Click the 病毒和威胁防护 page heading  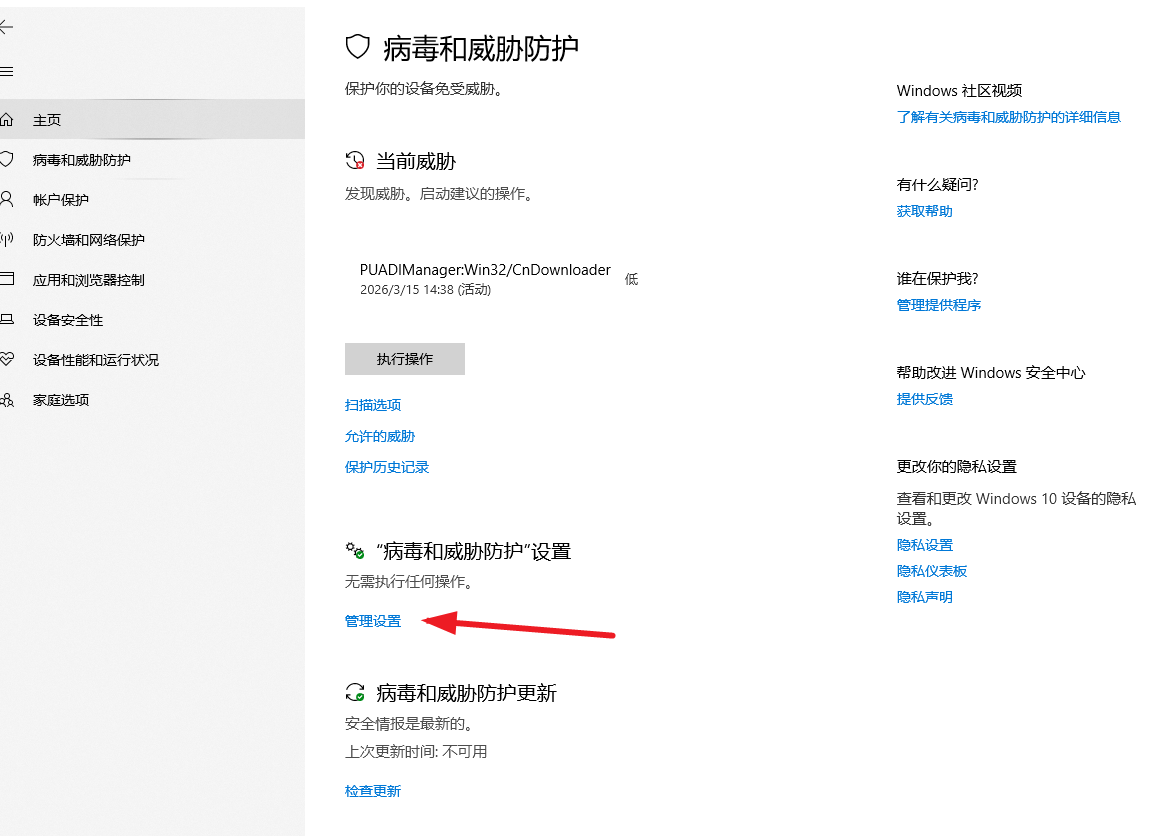(x=480, y=48)
